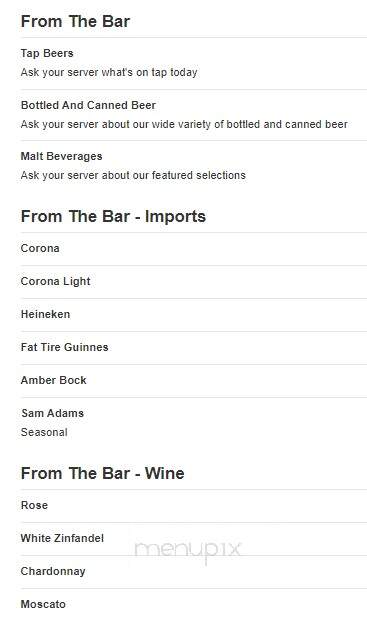Choose Corona from the imports list
This screenshot has width=367, height=632.
[40, 248]
